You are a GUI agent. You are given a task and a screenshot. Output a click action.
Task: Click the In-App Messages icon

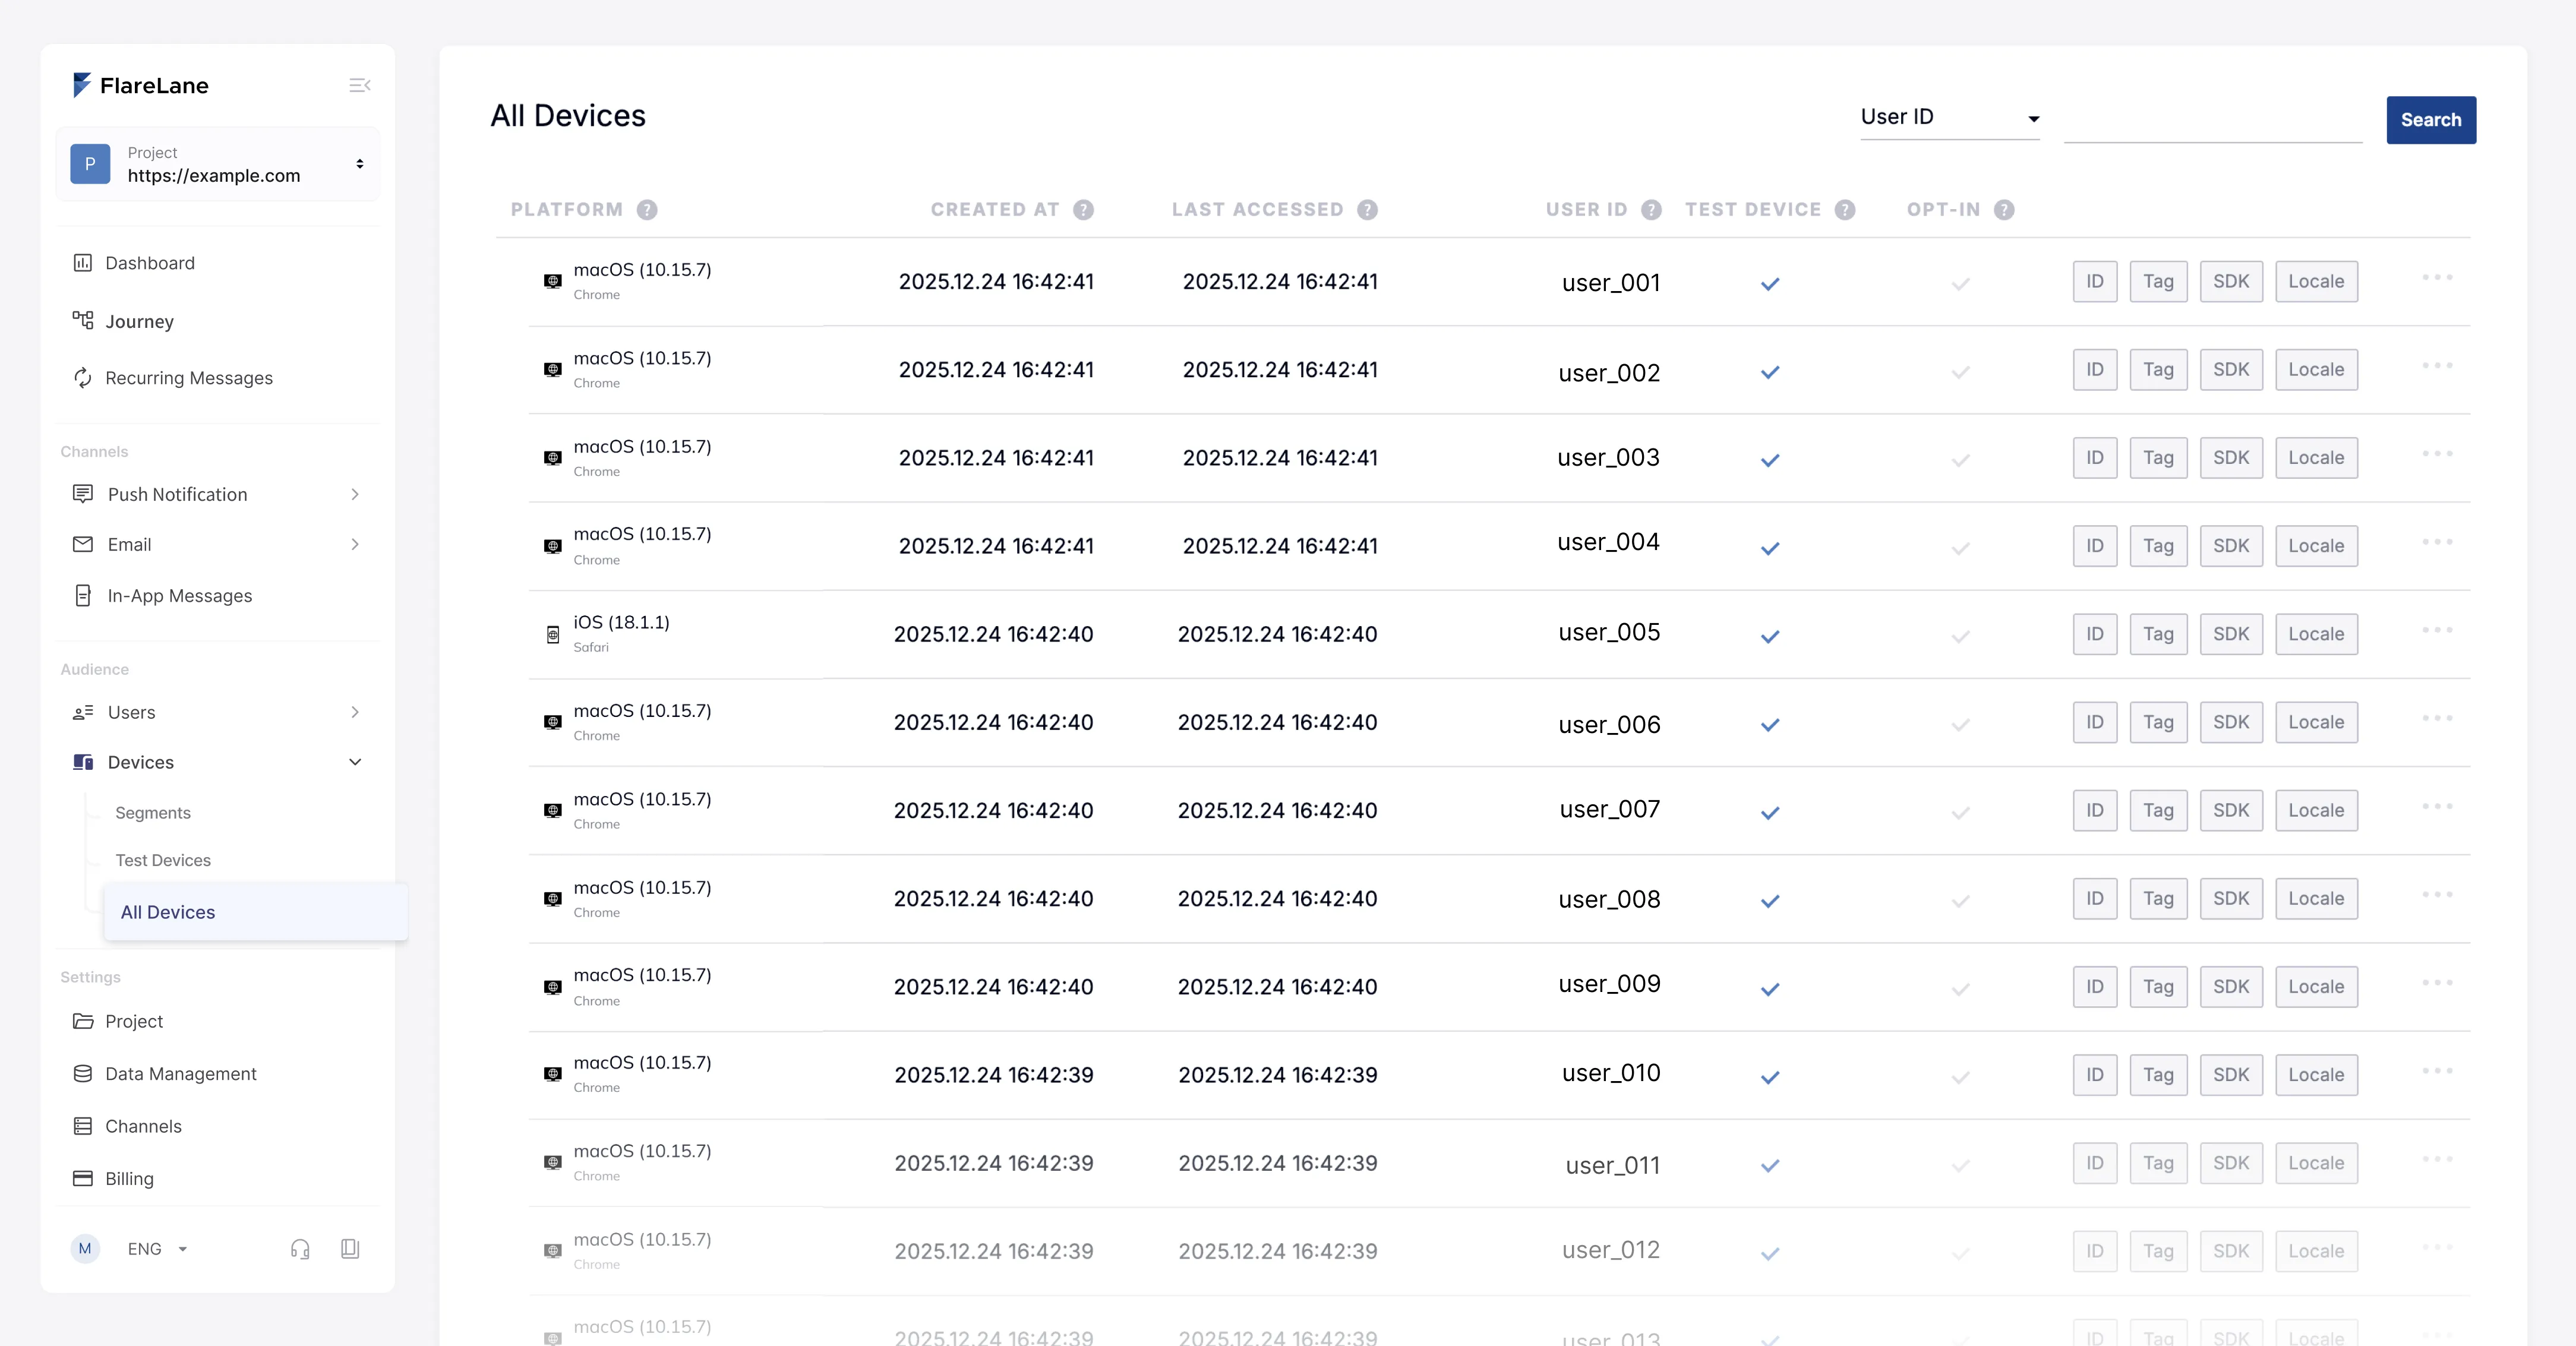pos(83,595)
